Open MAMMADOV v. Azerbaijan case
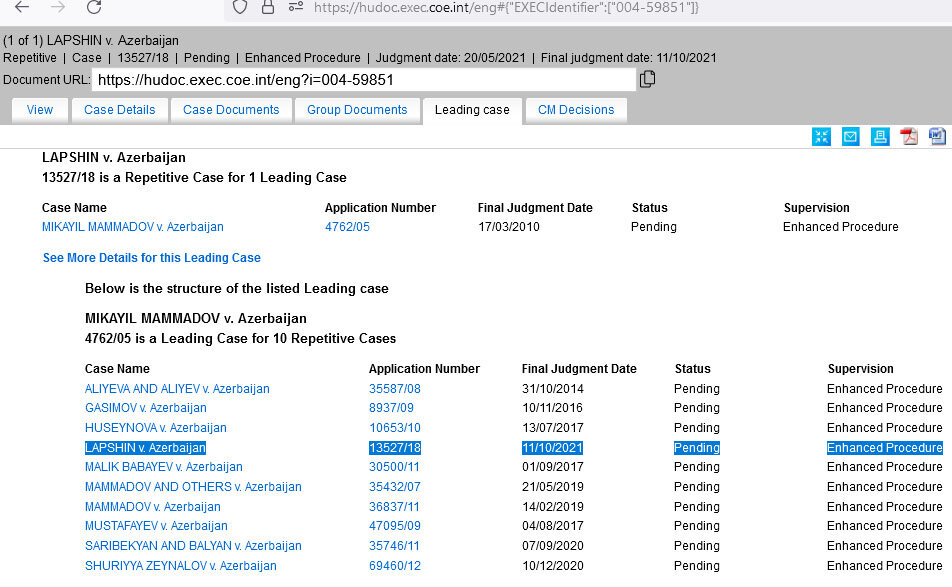This screenshot has width=952, height=587. tap(152, 506)
